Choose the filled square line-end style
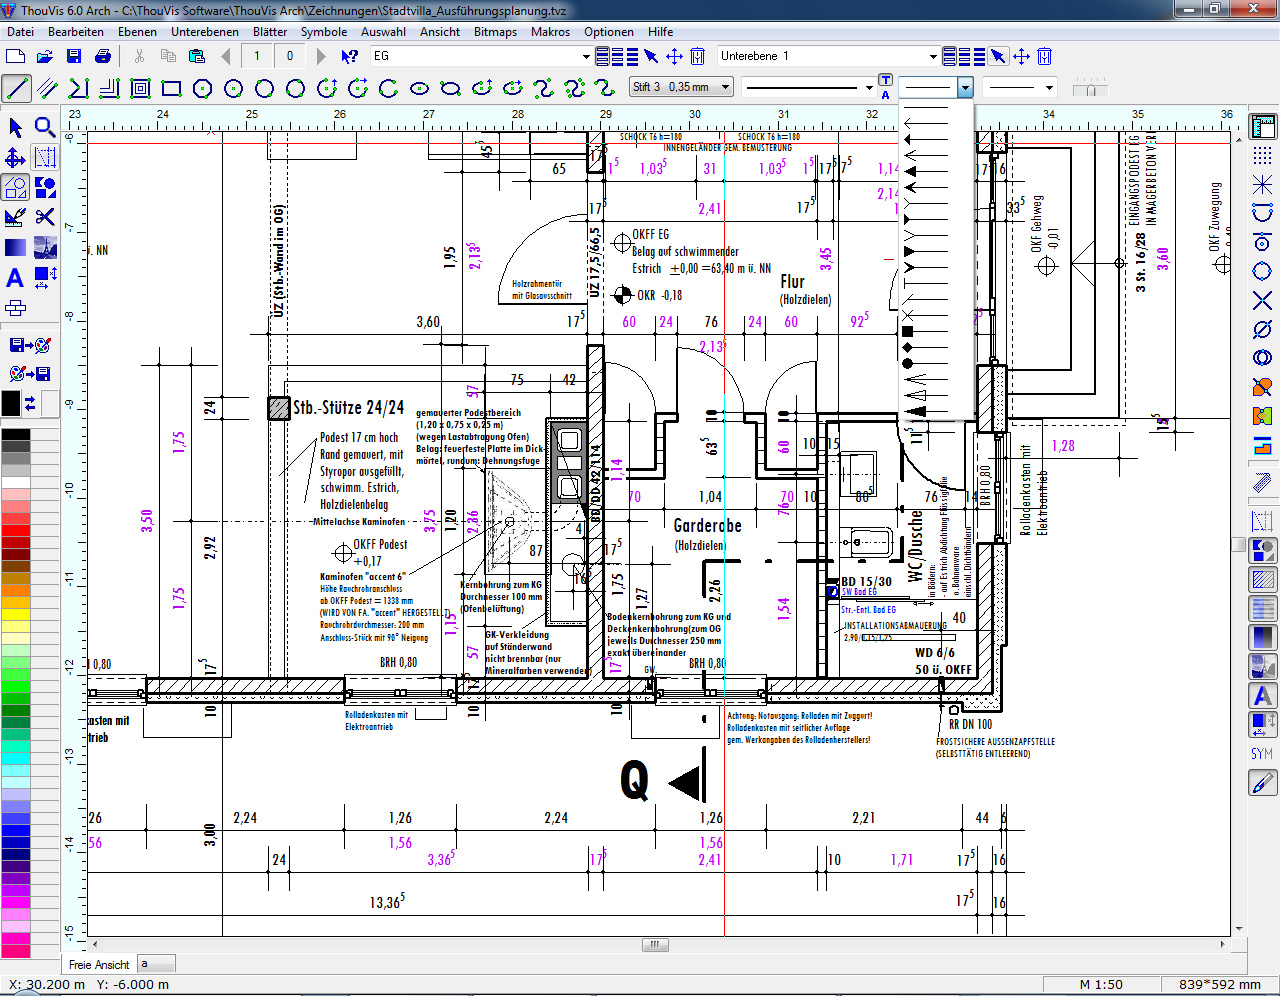Viewport: 1280px width, 996px height. pos(908,330)
